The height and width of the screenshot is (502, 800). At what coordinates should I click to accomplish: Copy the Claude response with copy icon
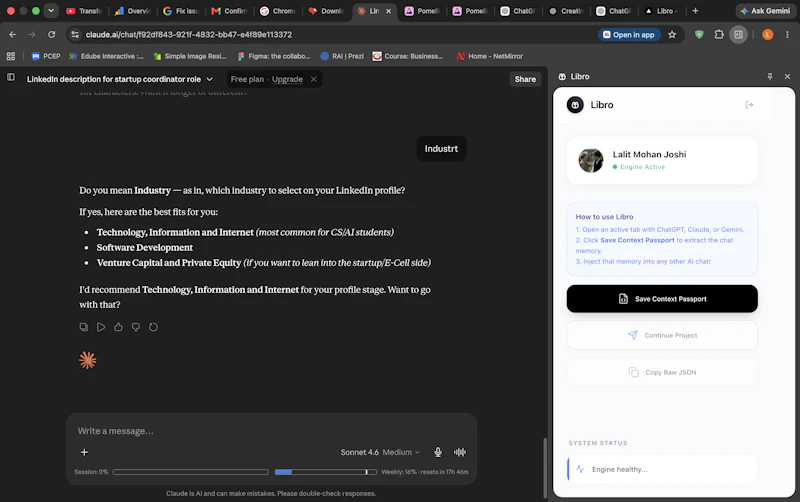click(84, 327)
